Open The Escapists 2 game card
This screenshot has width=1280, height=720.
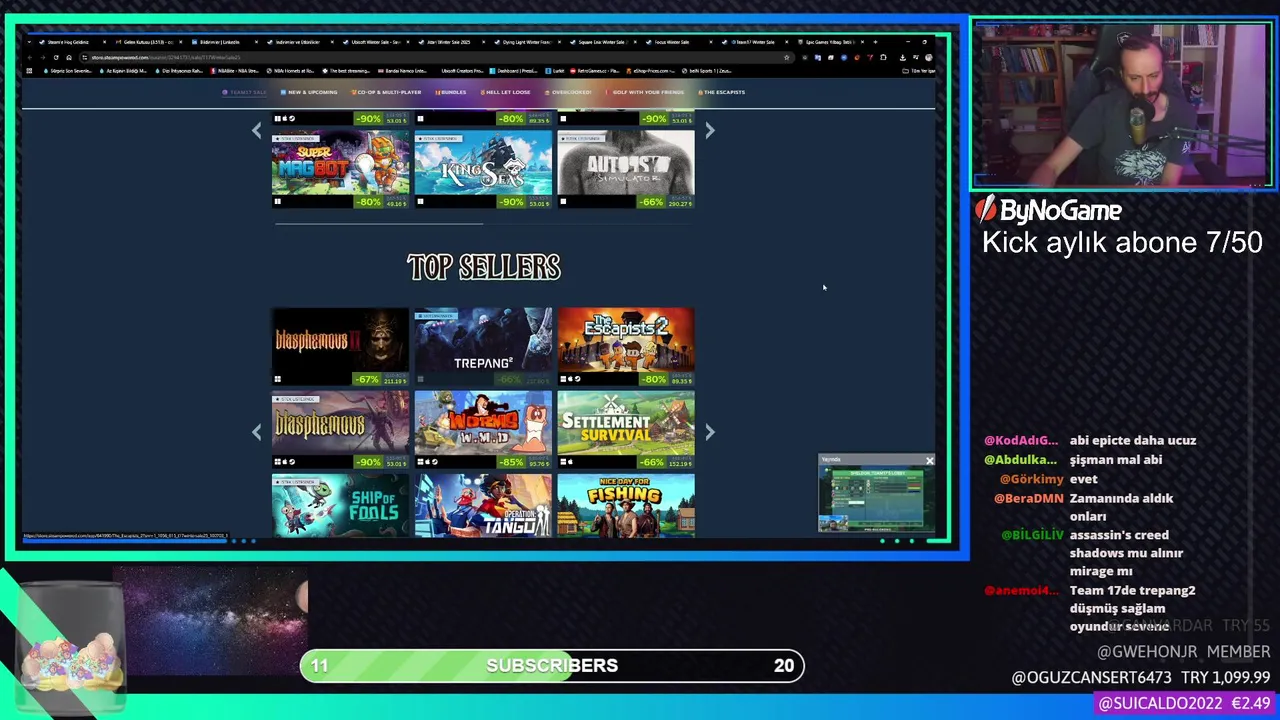(626, 346)
